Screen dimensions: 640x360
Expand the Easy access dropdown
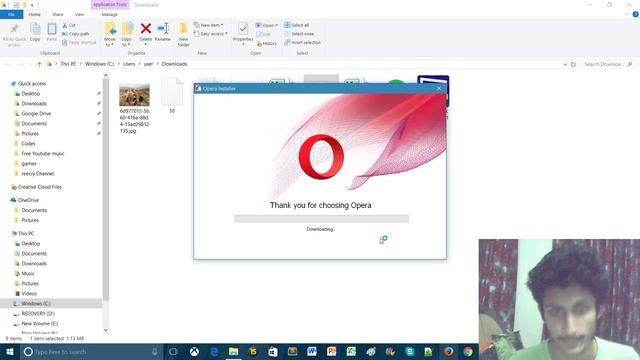point(211,34)
